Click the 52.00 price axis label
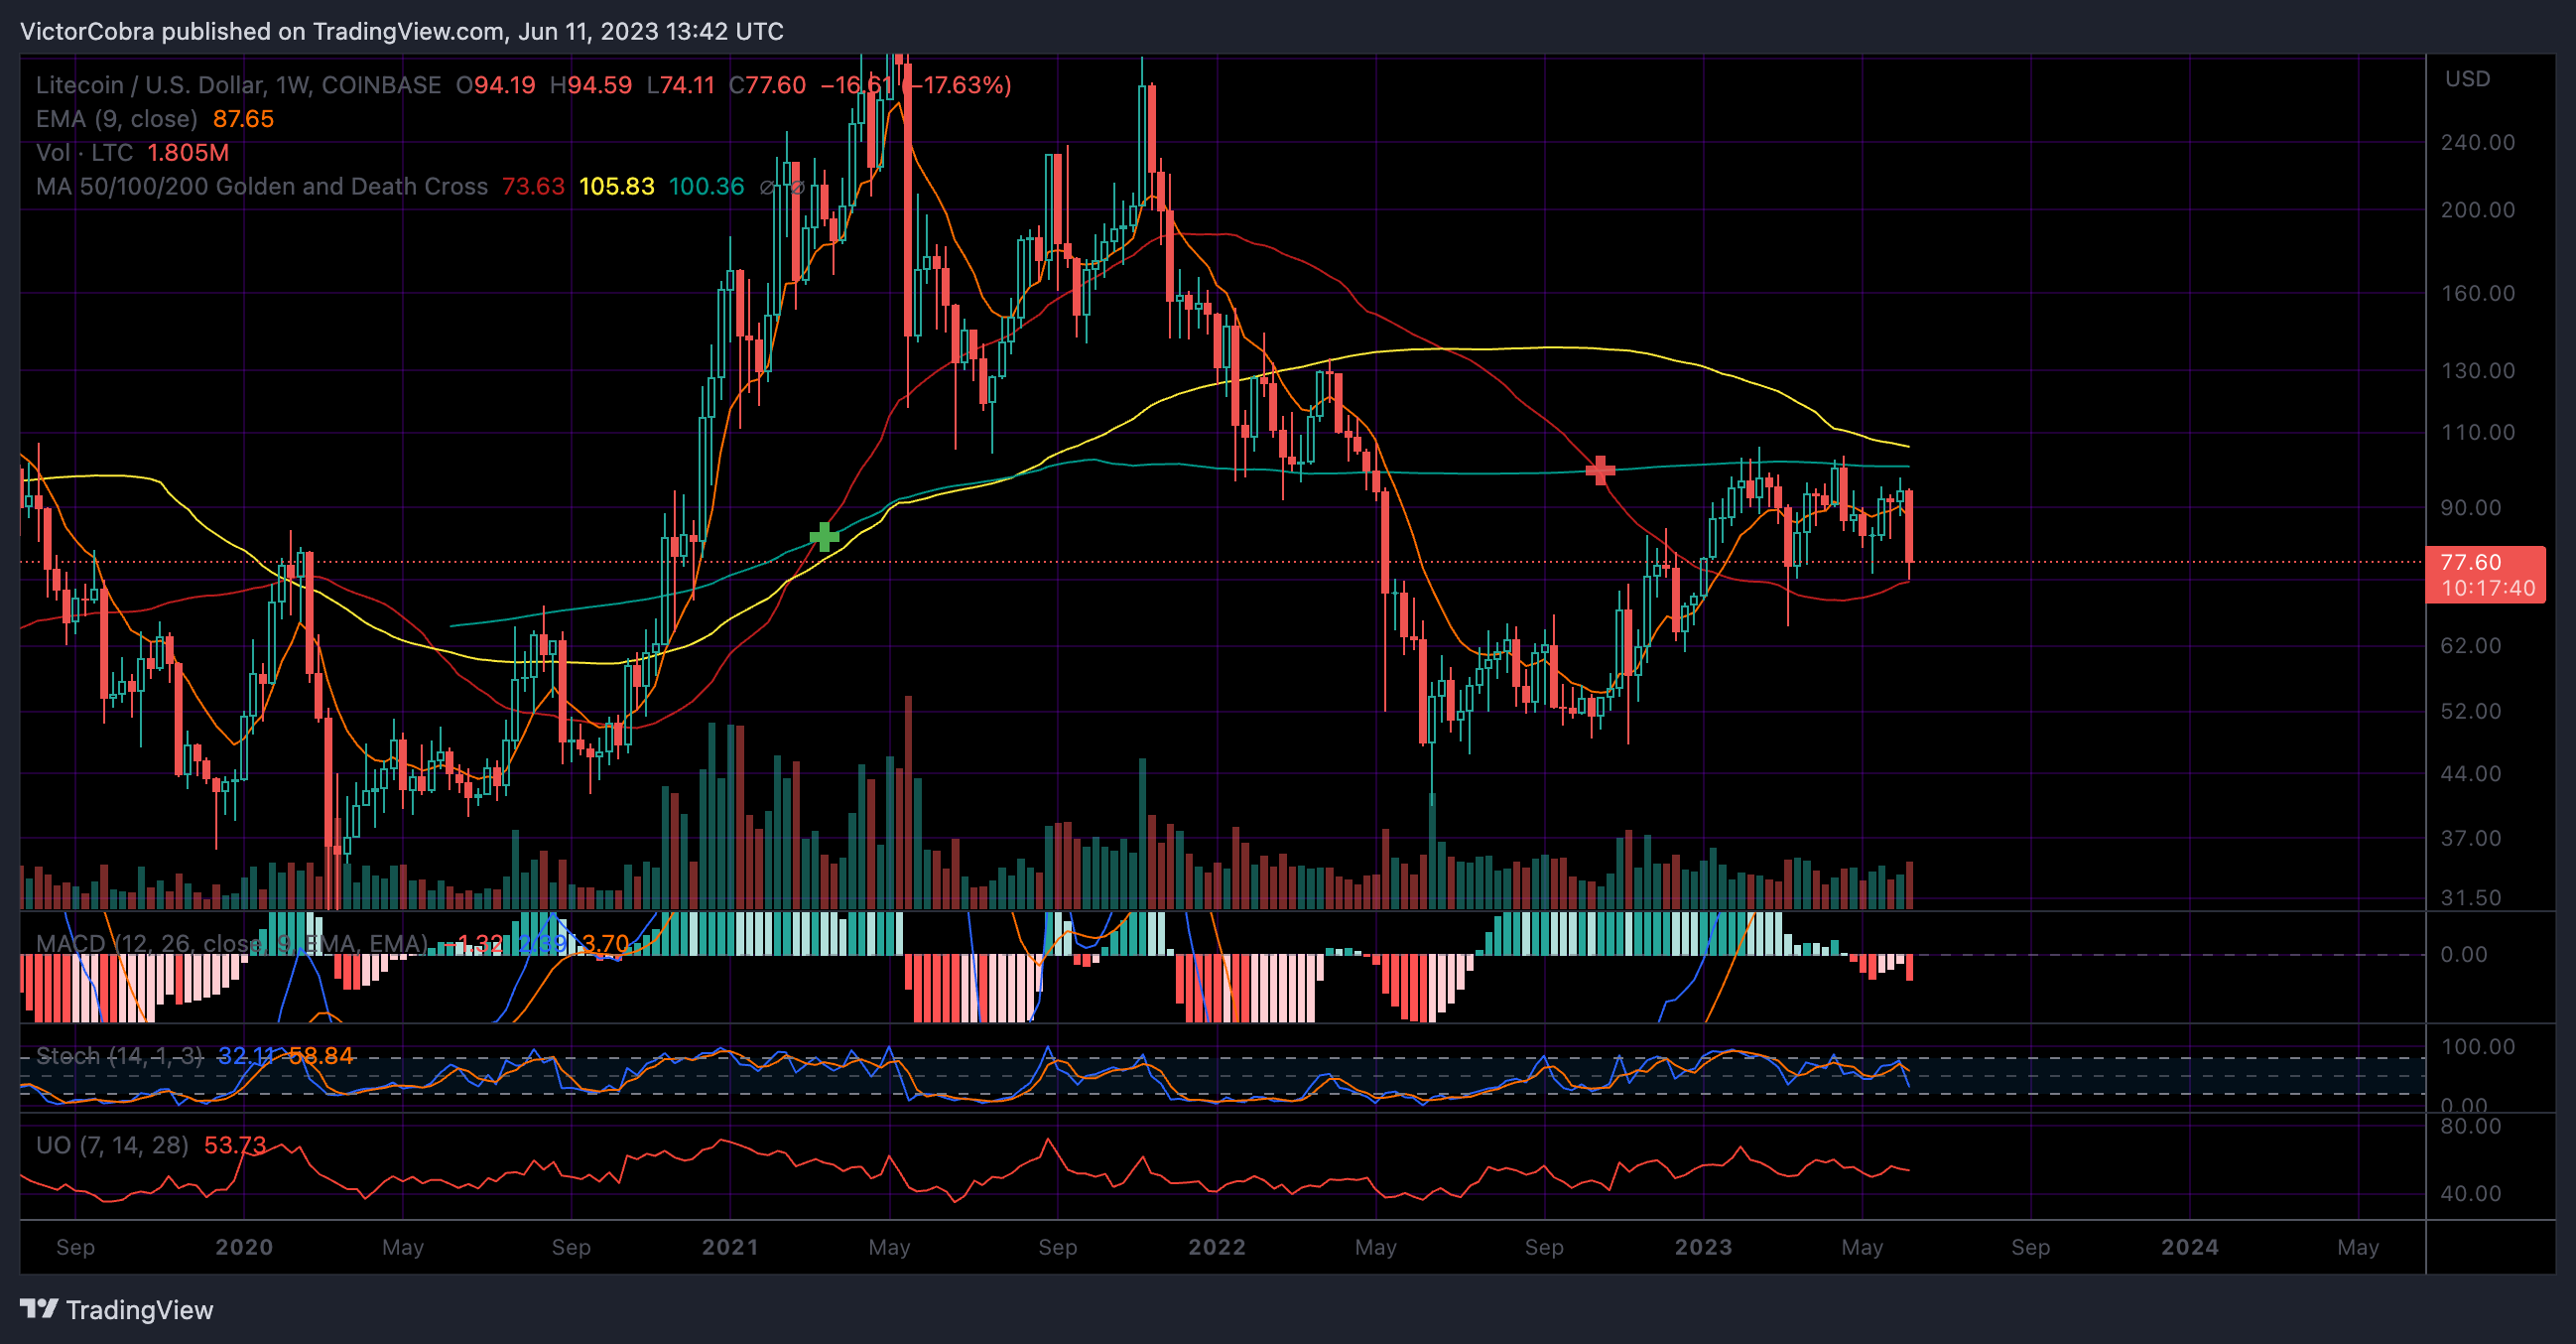The width and height of the screenshot is (2576, 1344). point(2470,712)
